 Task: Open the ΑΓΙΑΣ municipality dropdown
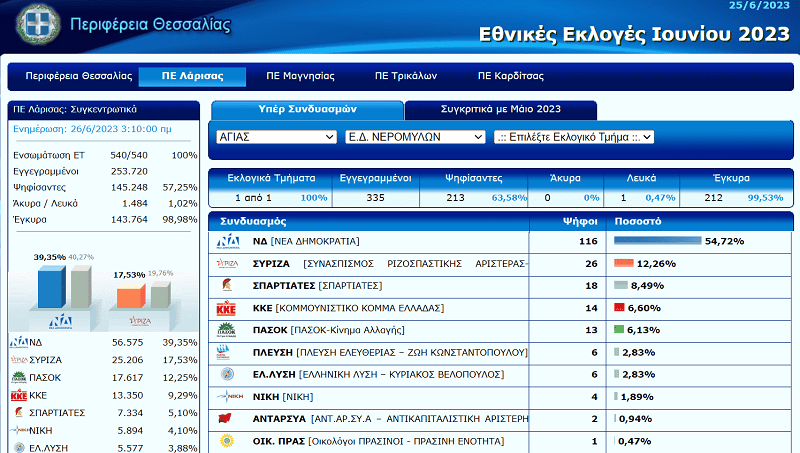277,137
